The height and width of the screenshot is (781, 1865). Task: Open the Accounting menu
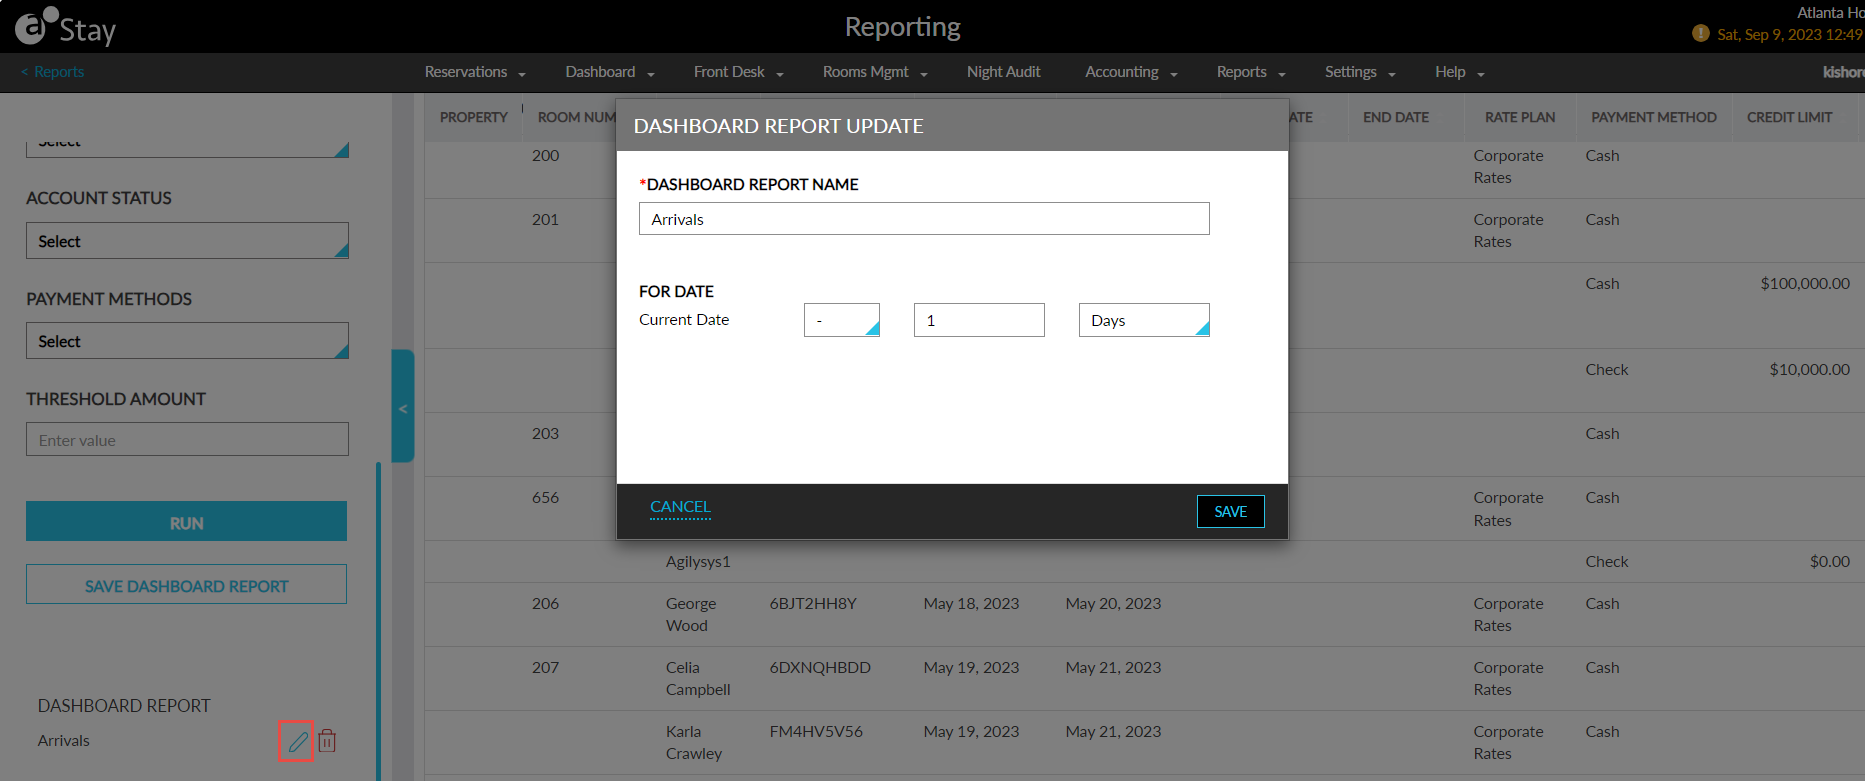(1131, 72)
